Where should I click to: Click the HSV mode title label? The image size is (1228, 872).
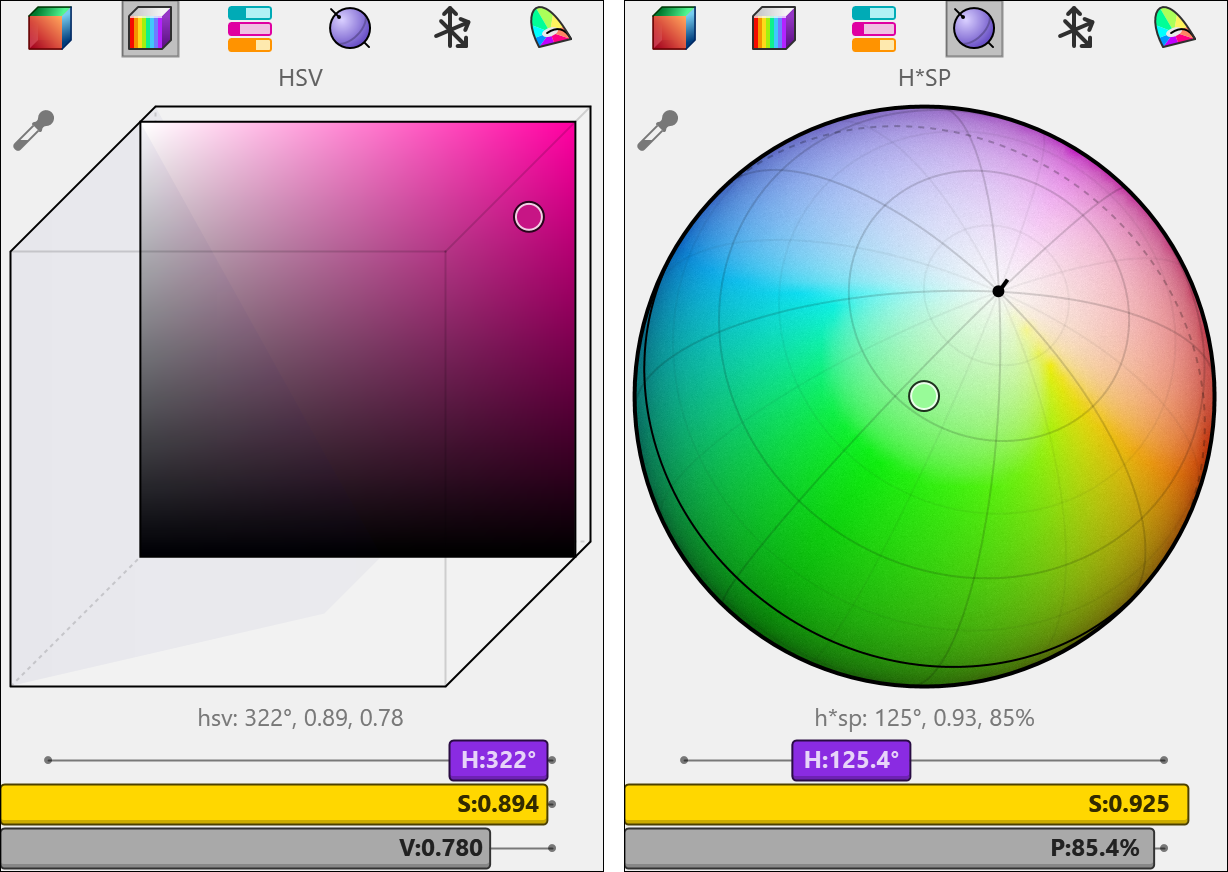point(301,78)
